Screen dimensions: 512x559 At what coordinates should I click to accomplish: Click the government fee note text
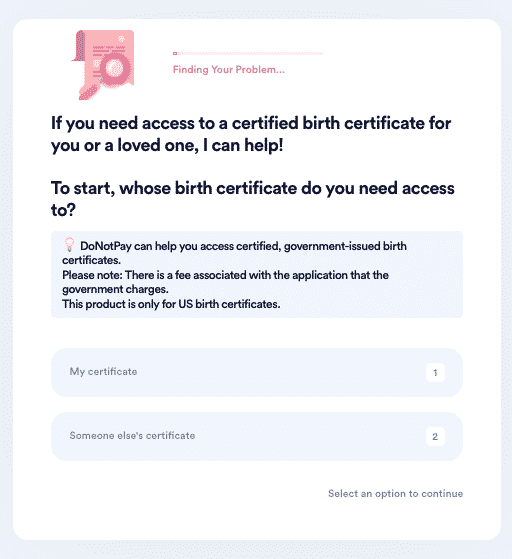[225, 282]
